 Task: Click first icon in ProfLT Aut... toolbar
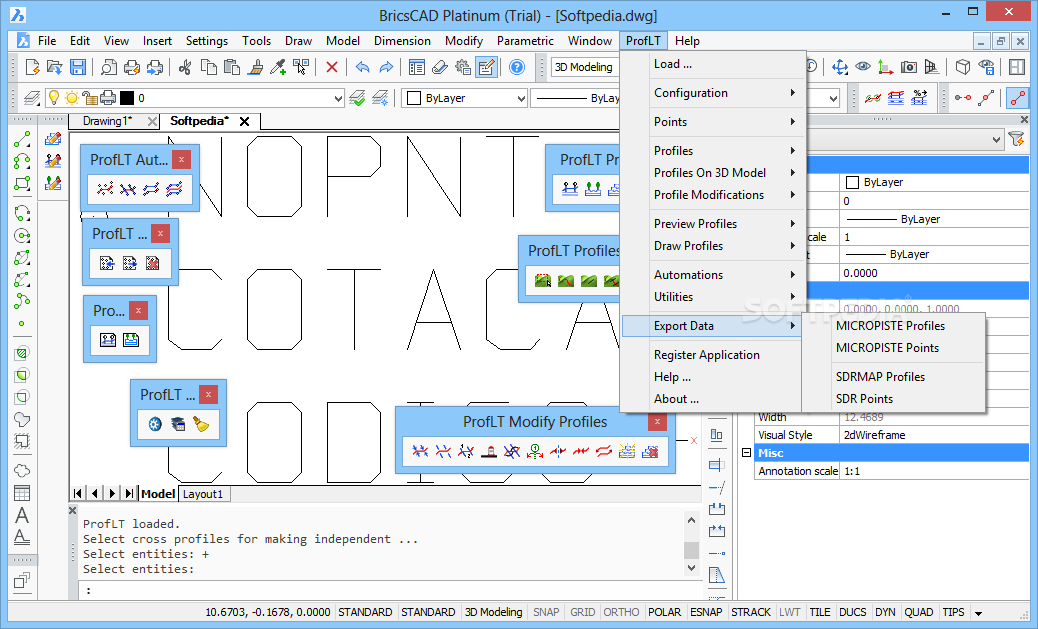coord(105,189)
